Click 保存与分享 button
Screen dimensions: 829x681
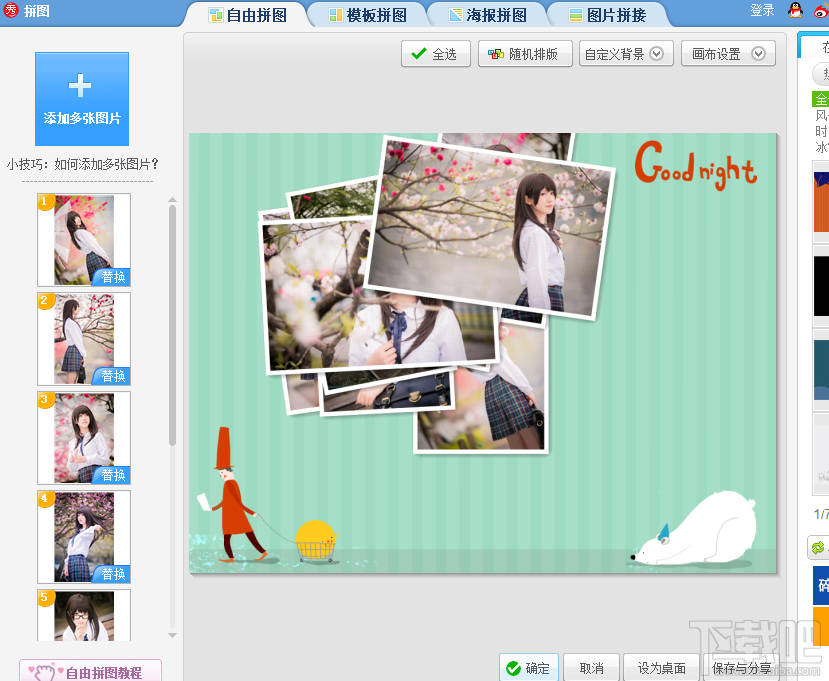741,668
